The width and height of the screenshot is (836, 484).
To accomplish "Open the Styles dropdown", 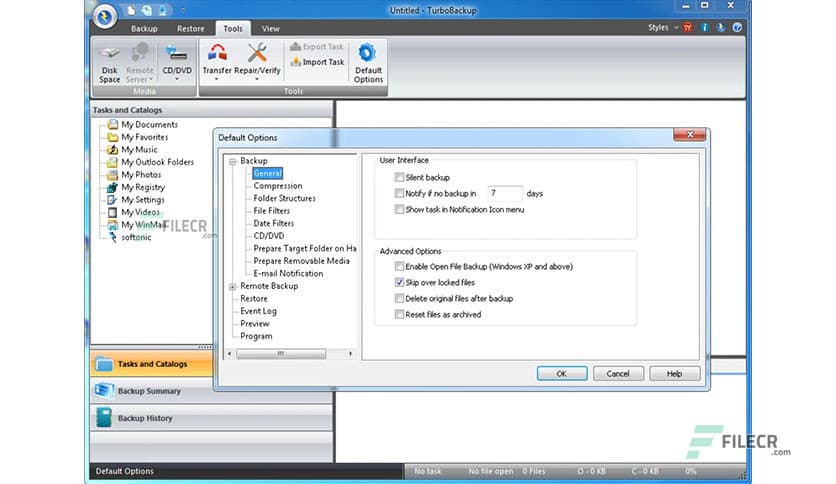I will pos(663,27).
